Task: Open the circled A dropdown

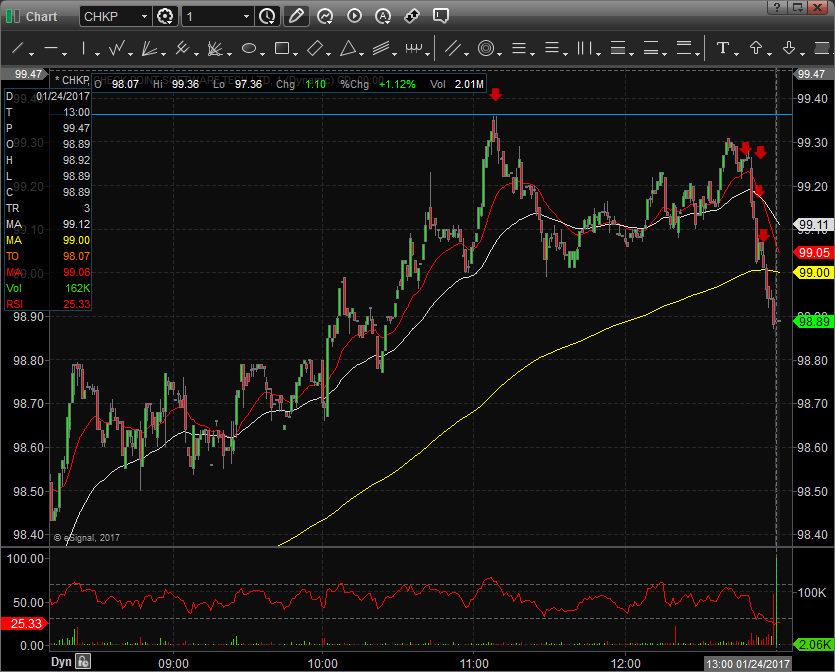Action: pos(383,17)
